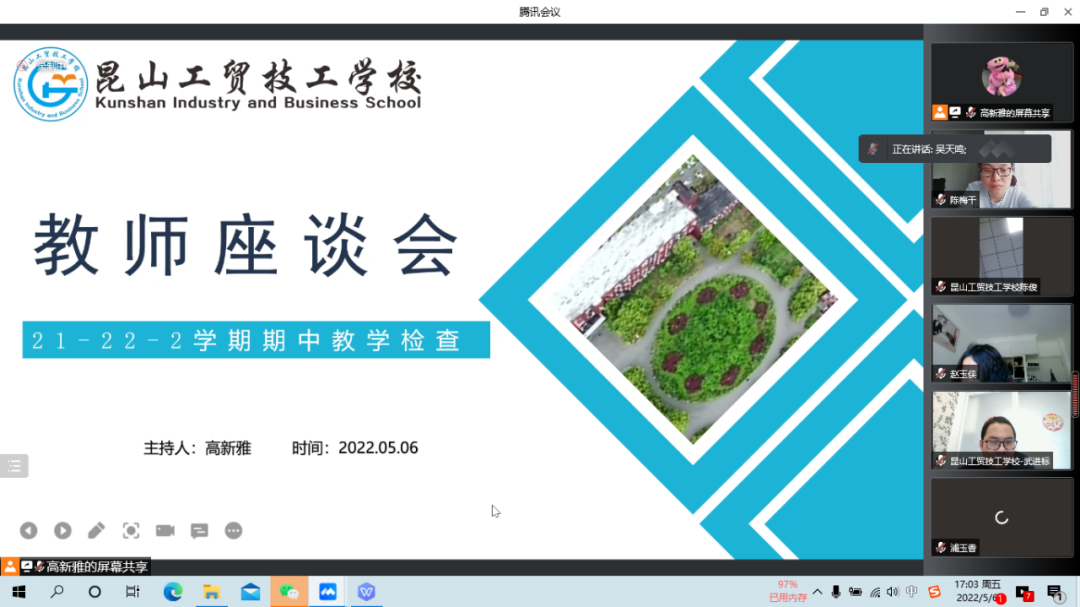Open network Wi-Fi tray icon
The width and height of the screenshot is (1080, 607).
[x=875, y=592]
